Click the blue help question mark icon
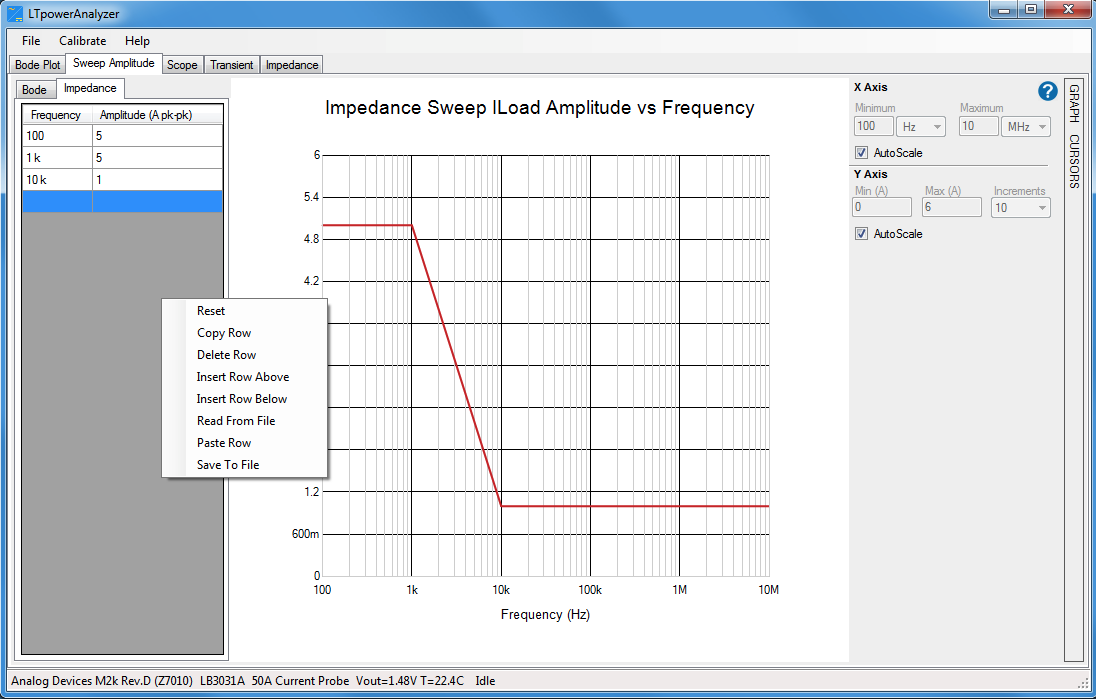The image size is (1096, 699). (x=1047, y=92)
